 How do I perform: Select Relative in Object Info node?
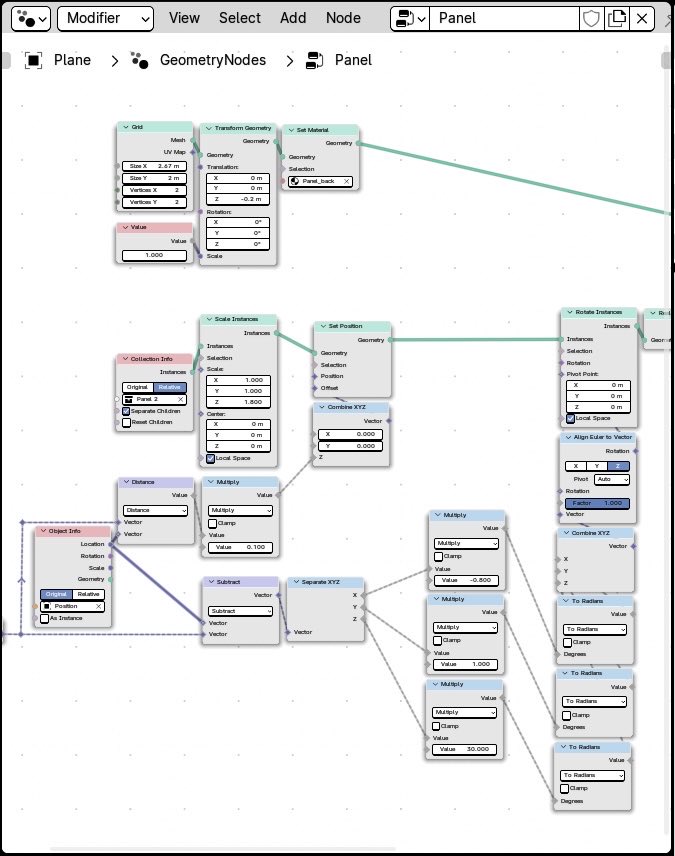(x=88, y=595)
